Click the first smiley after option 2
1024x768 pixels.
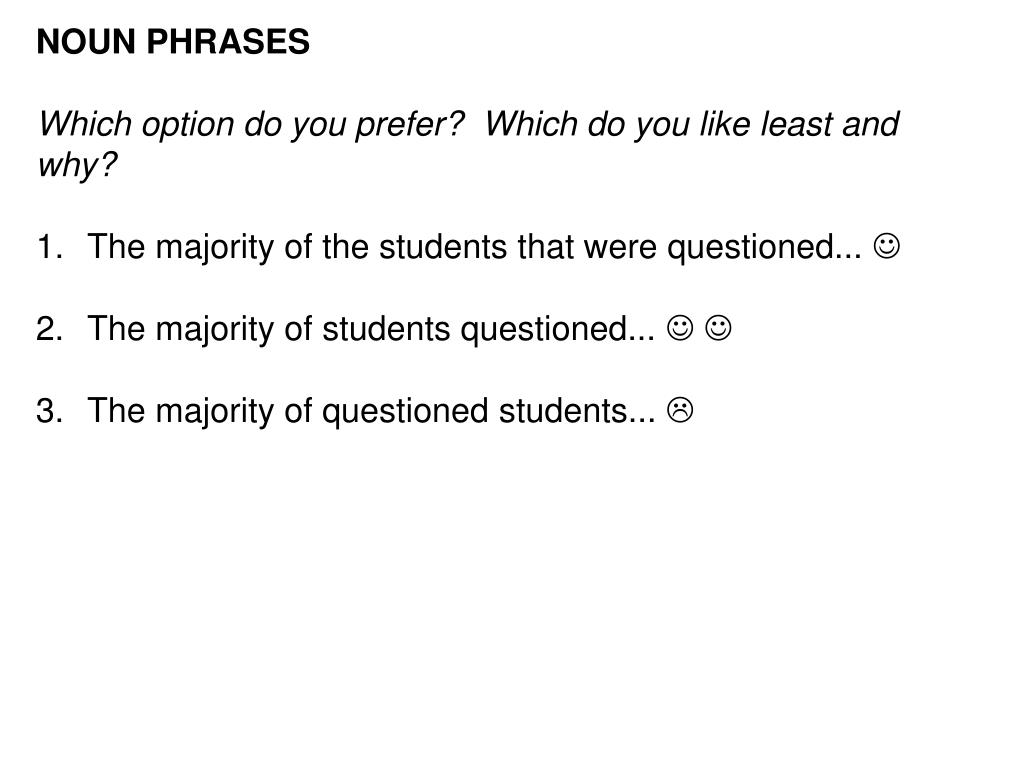680,328
